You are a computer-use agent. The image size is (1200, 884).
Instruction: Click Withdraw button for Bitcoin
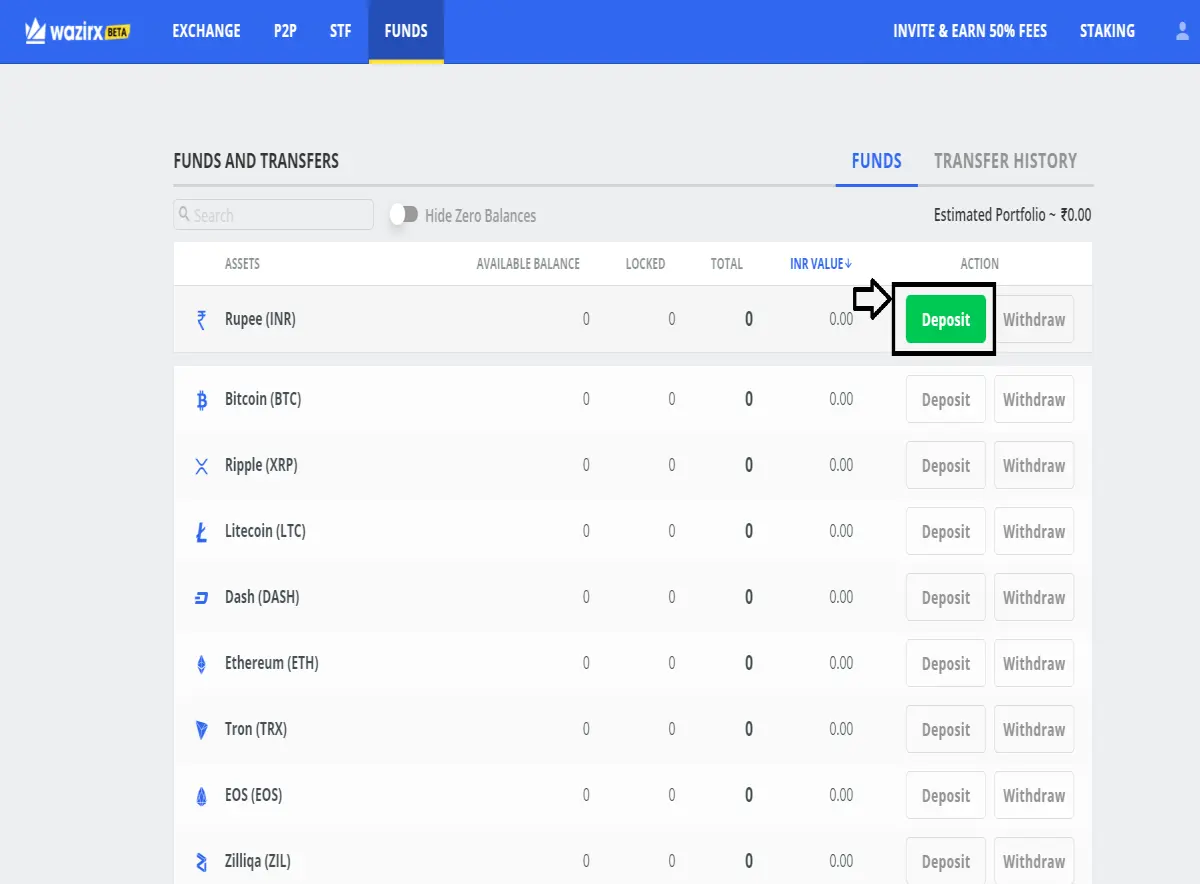click(x=1034, y=399)
